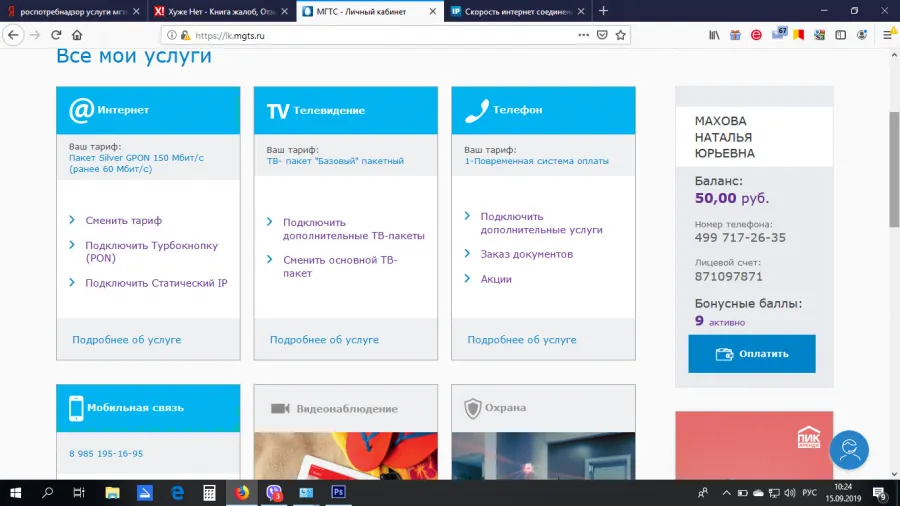The height and width of the screenshot is (506, 900).
Task: Open Подробнее об услуге for Интернет
Action: pos(126,340)
